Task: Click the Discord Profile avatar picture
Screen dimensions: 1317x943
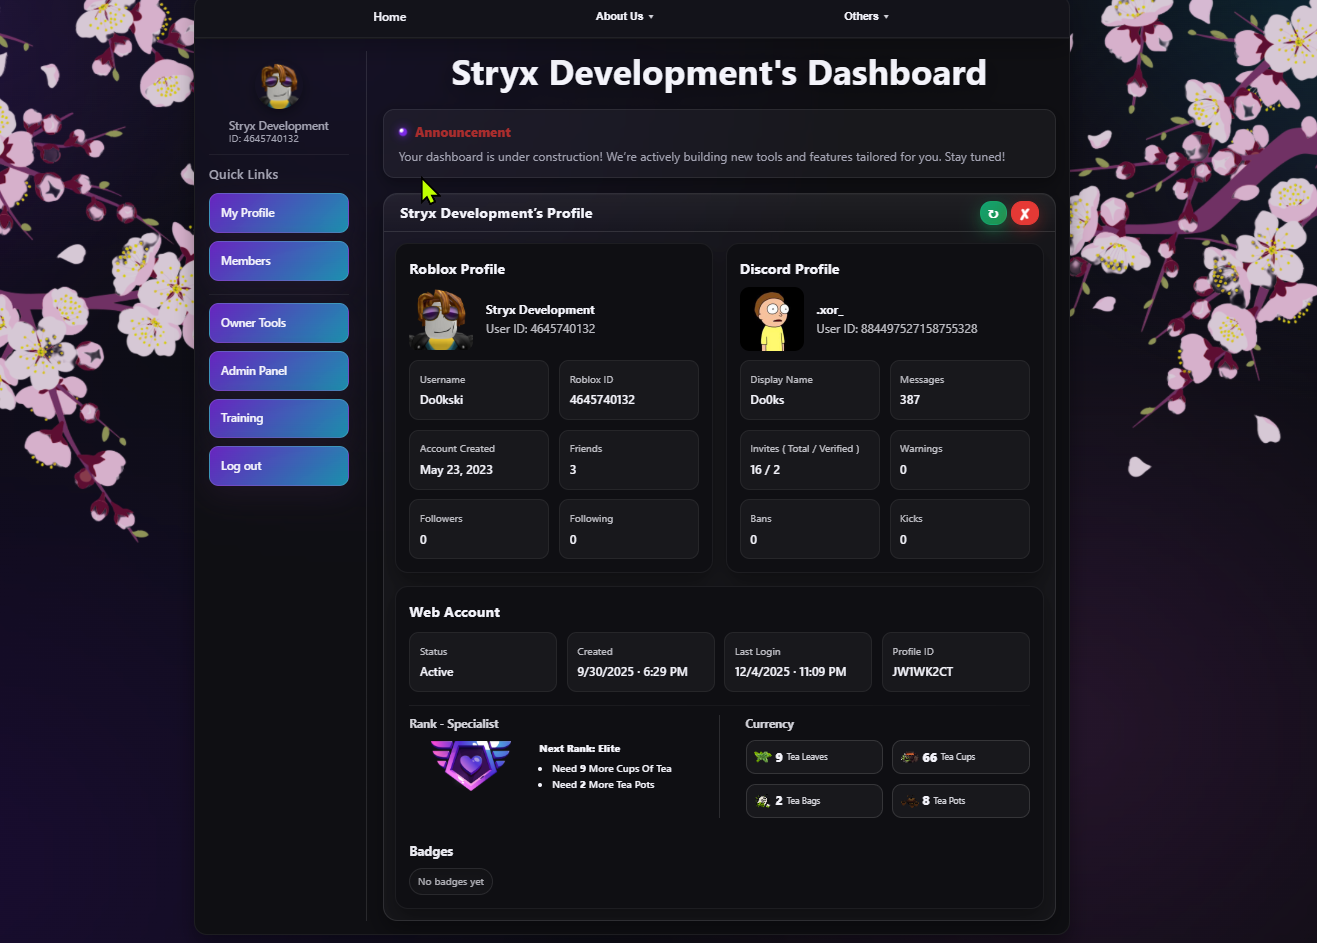Action: point(772,319)
